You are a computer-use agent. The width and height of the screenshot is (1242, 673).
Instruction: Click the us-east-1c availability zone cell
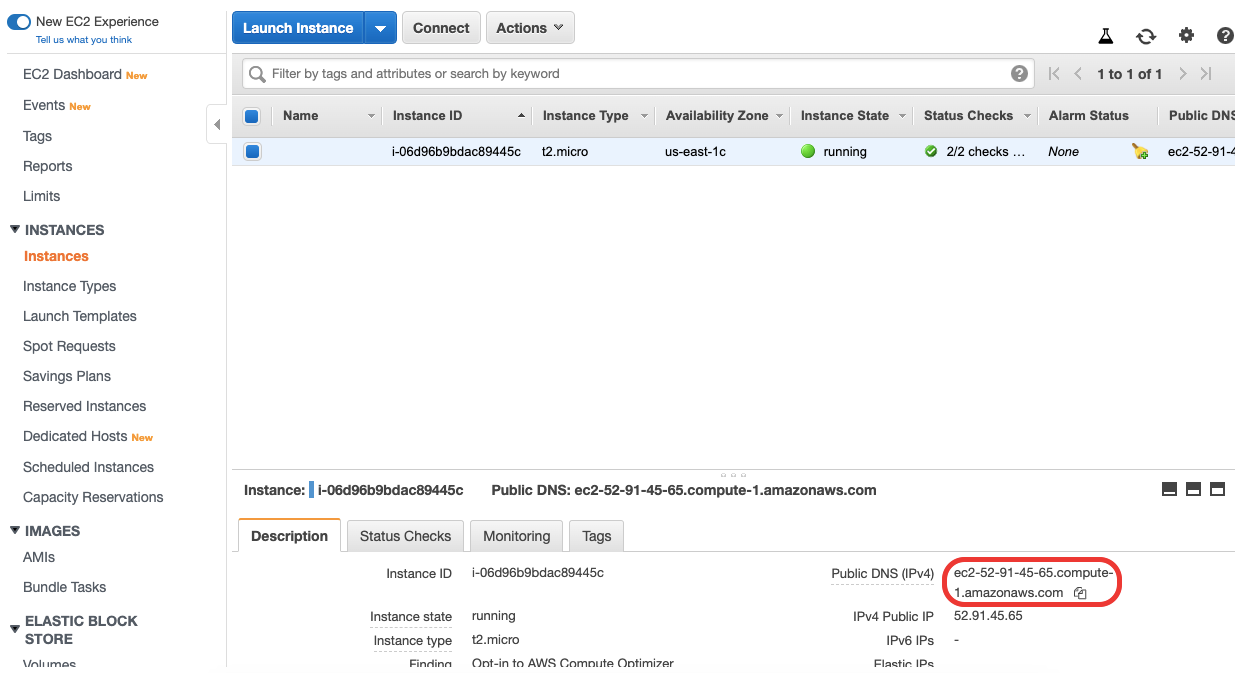tap(695, 152)
